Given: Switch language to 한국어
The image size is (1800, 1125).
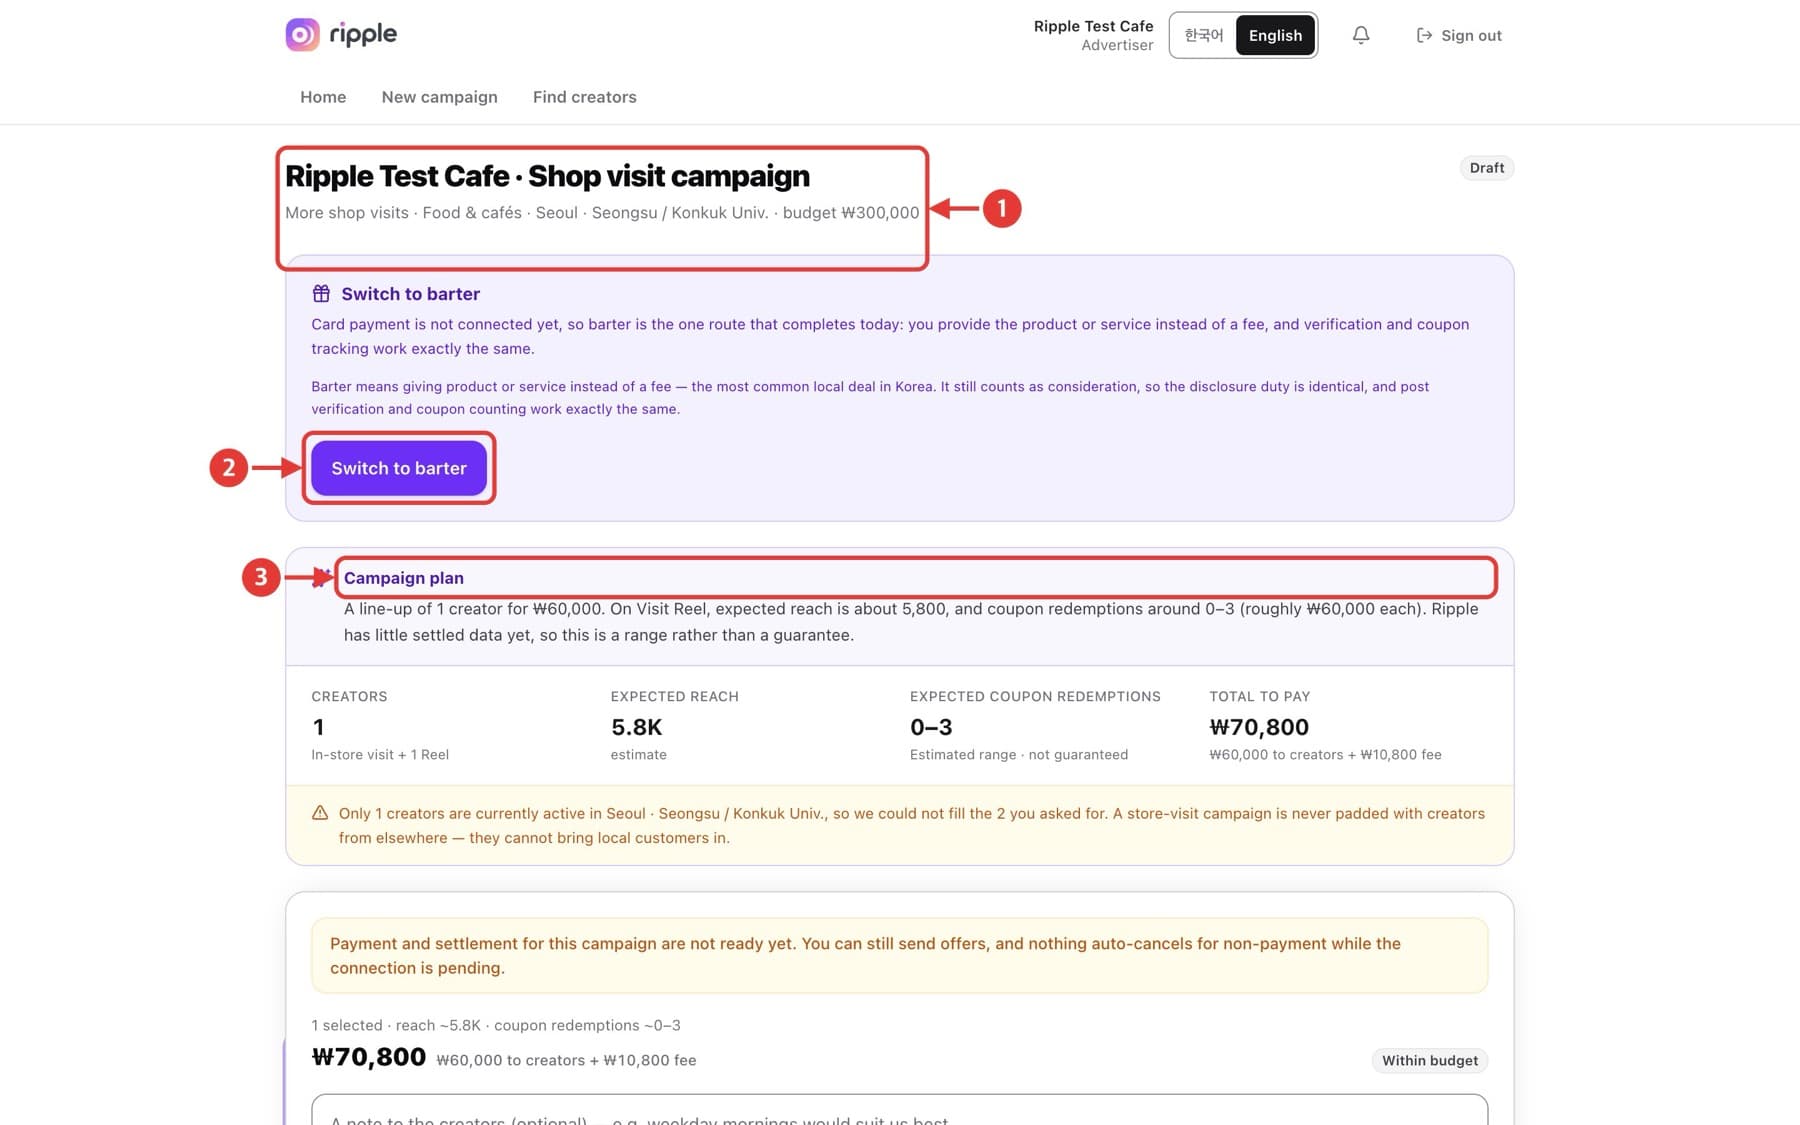Looking at the screenshot, I should coord(1204,35).
